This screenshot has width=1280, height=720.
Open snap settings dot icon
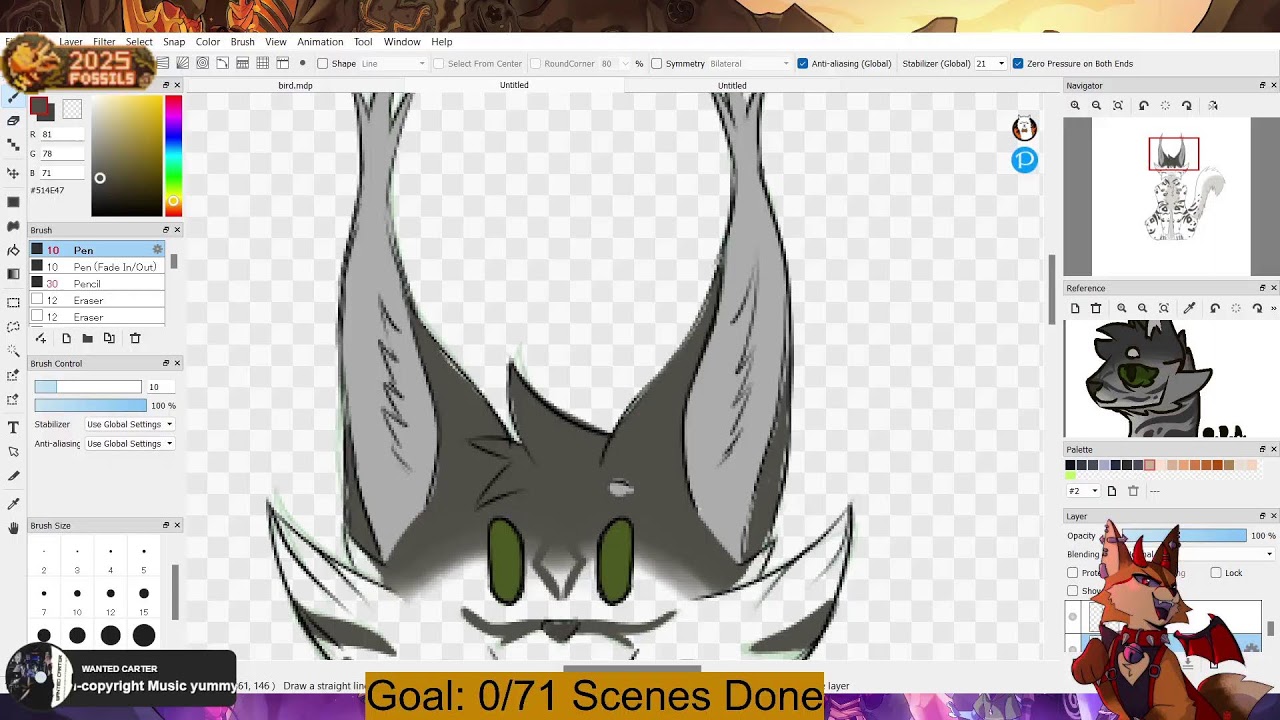click(x=302, y=63)
